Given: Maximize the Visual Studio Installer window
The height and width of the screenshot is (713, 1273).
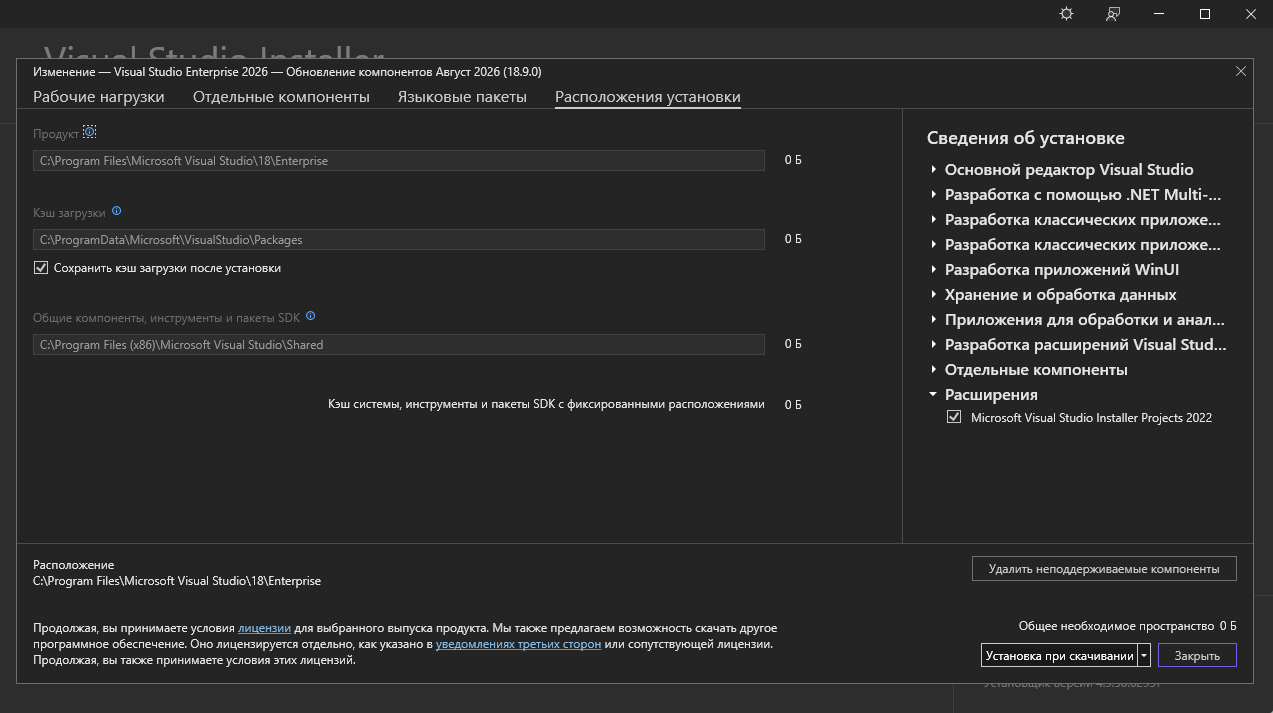Looking at the screenshot, I should click(1205, 14).
